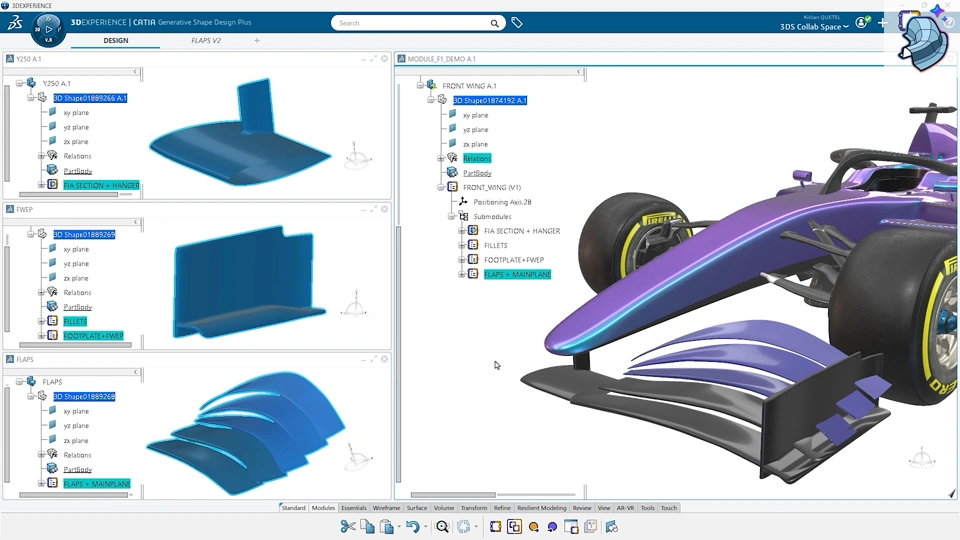Click the Copy icon in bottom toolbar
The width and height of the screenshot is (960, 540).
tap(367, 527)
